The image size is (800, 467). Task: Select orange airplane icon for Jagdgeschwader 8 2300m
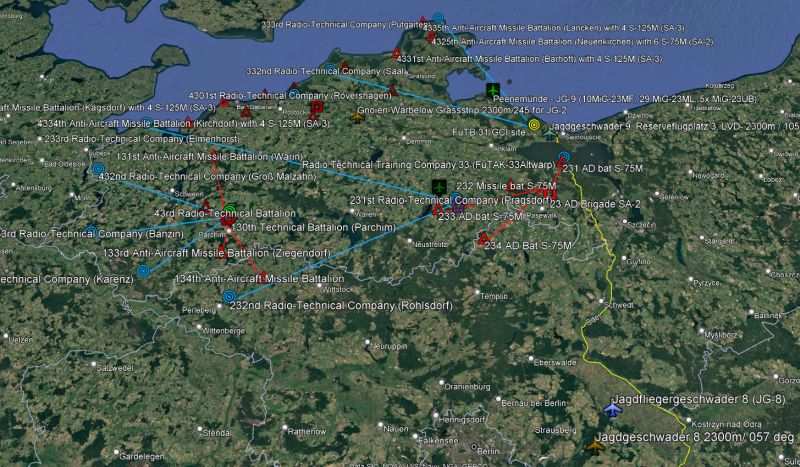pyautogui.click(x=595, y=446)
